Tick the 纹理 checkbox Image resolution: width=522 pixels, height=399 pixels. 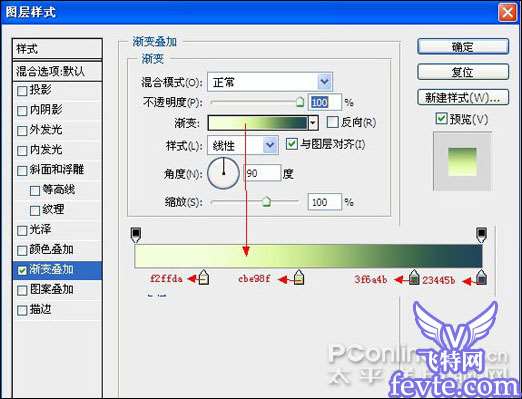pyautogui.click(x=35, y=211)
